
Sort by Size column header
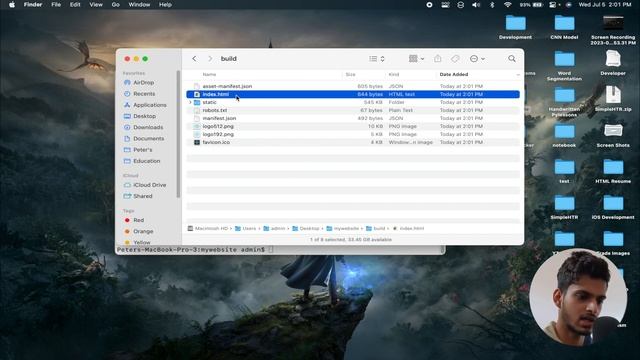(x=350, y=74)
